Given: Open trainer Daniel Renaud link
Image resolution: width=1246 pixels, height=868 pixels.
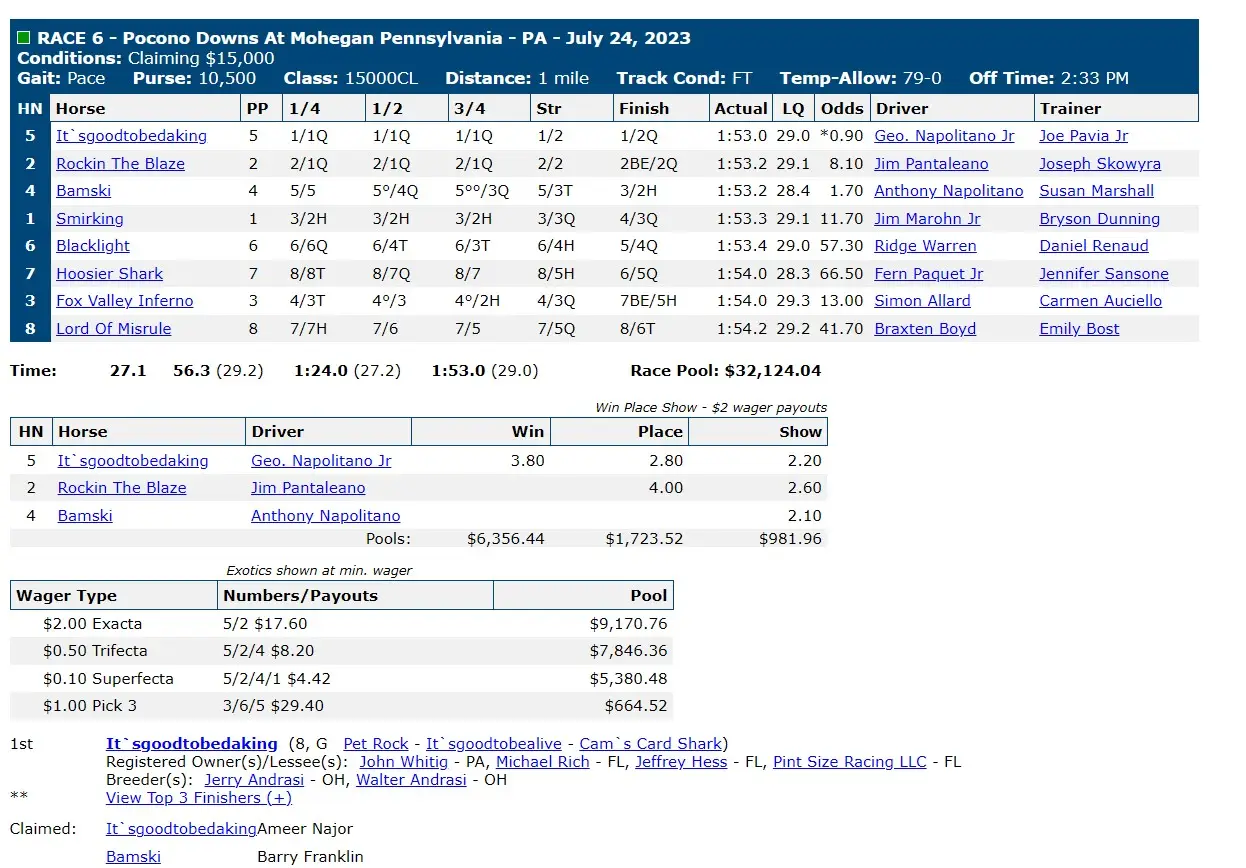Looking at the screenshot, I should tap(1094, 246).
